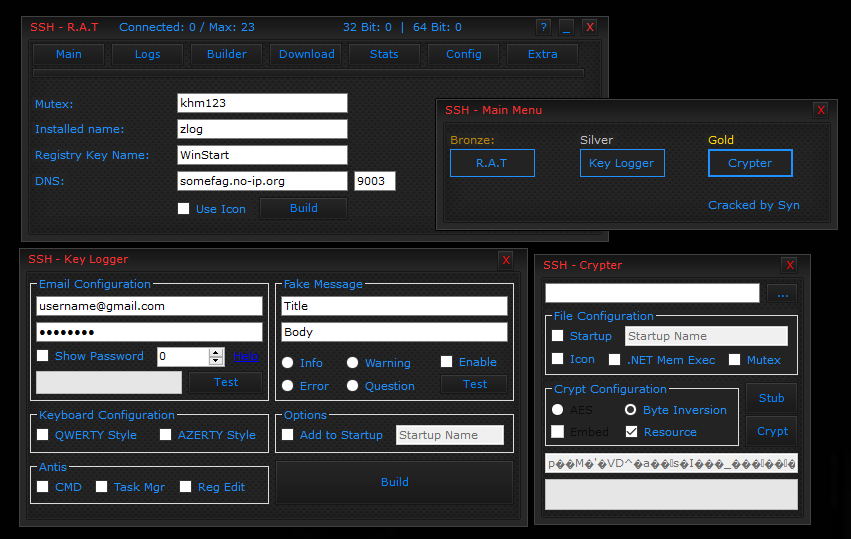
Task: Toggle the Fake Message Enable checkbox
Action: tap(446, 362)
